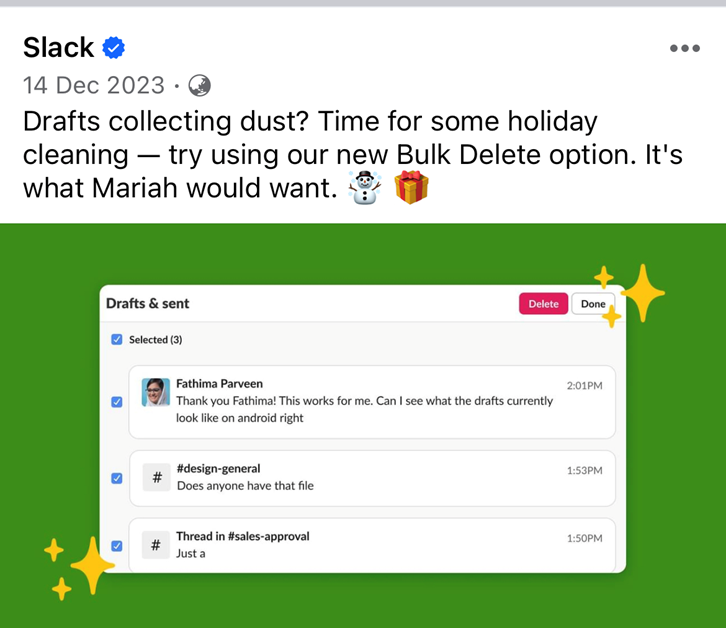Click the Done button

tap(593, 304)
